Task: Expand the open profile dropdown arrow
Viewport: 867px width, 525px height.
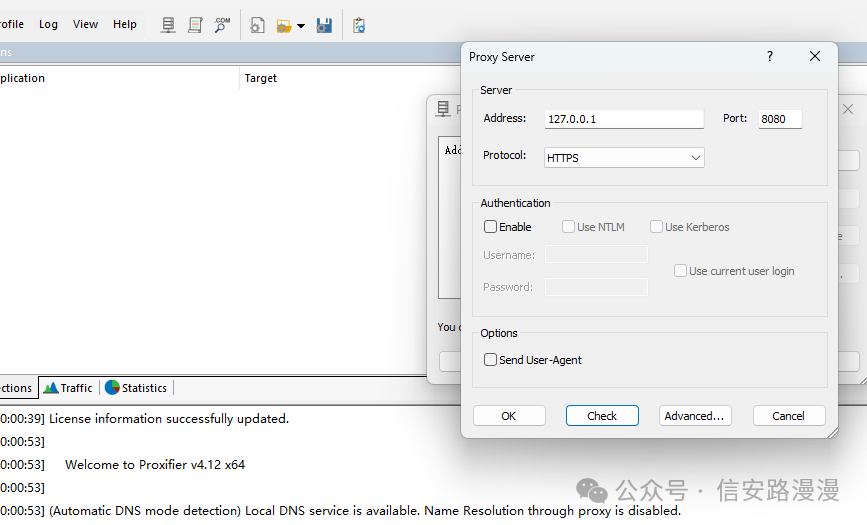Action: pyautogui.click(x=301, y=25)
